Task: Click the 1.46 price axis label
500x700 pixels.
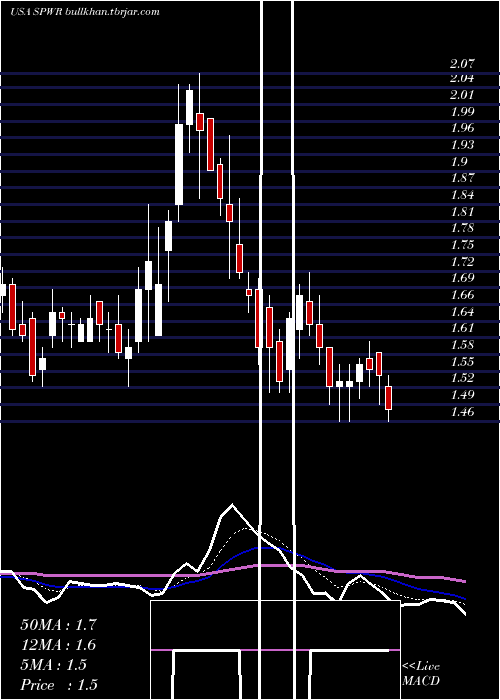Action: tap(462, 412)
